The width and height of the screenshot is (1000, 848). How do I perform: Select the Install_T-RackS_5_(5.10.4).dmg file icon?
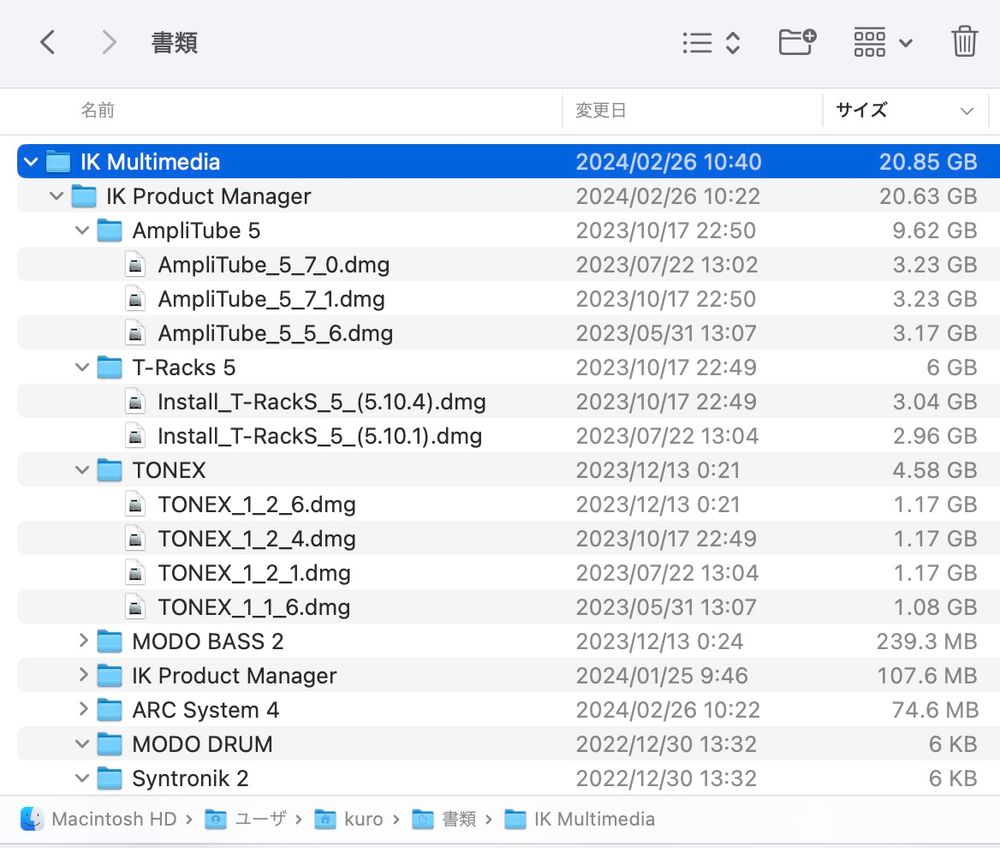pos(135,402)
